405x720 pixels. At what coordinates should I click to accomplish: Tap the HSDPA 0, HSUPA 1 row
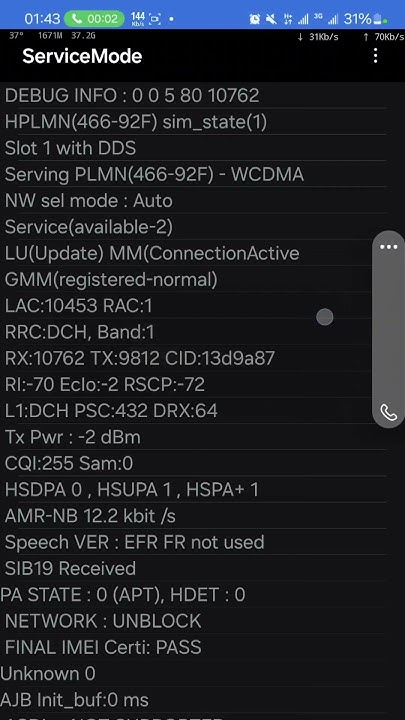(193, 489)
